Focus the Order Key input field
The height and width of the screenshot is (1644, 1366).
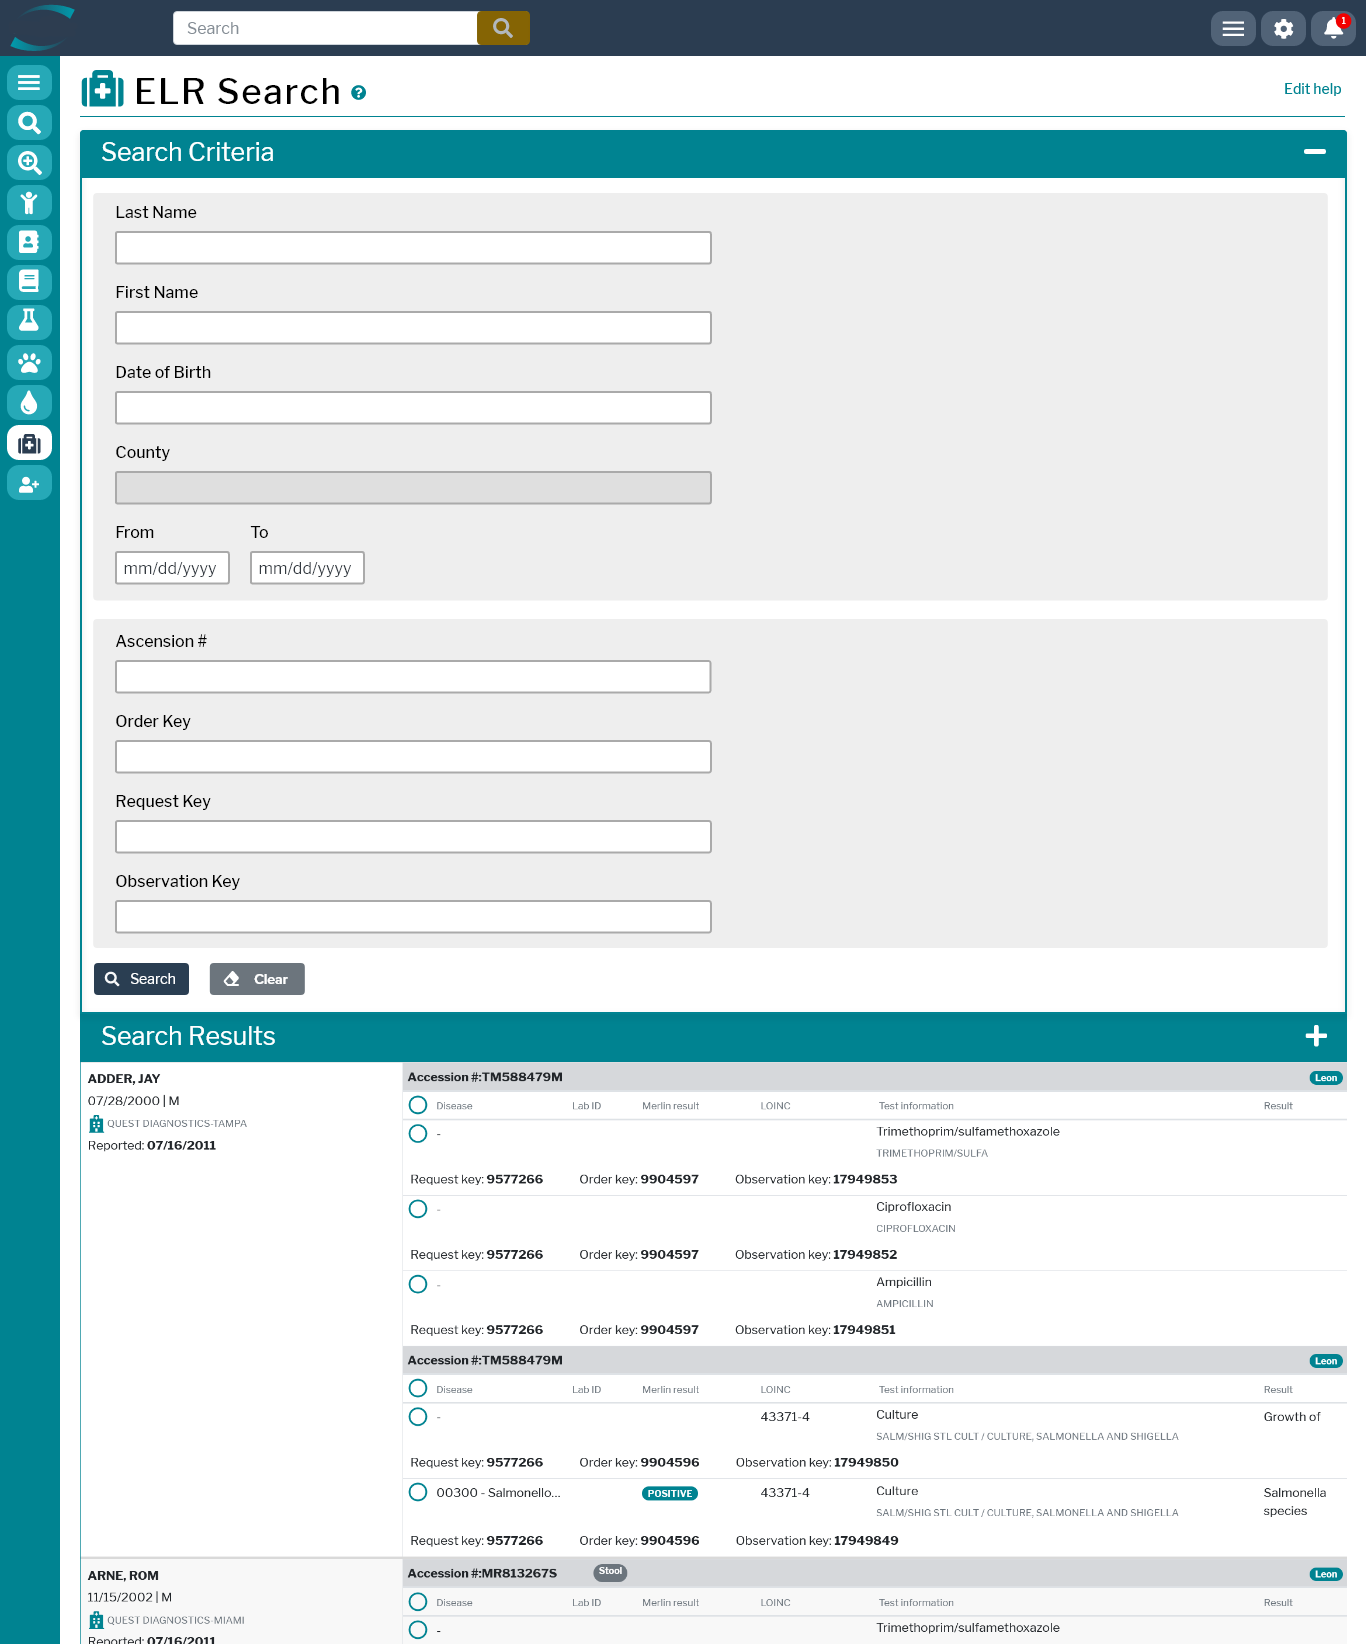coord(413,757)
